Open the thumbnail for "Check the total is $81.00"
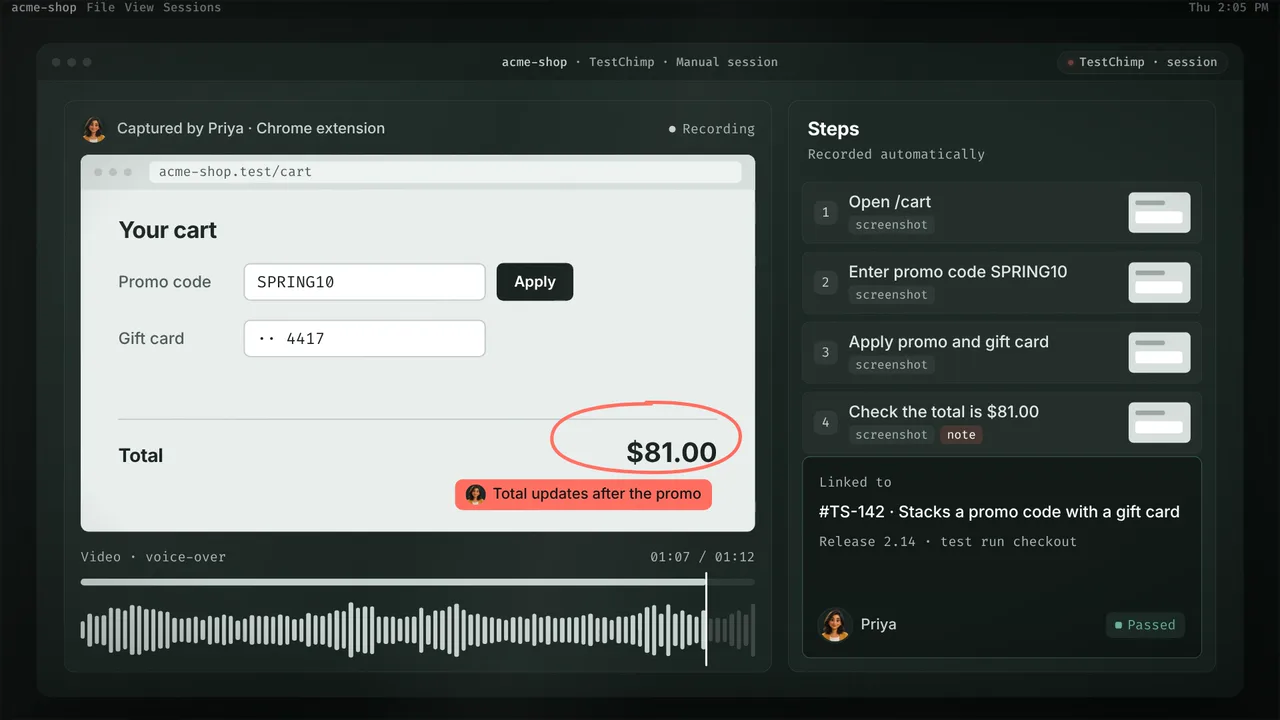1280x720 pixels. point(1159,422)
